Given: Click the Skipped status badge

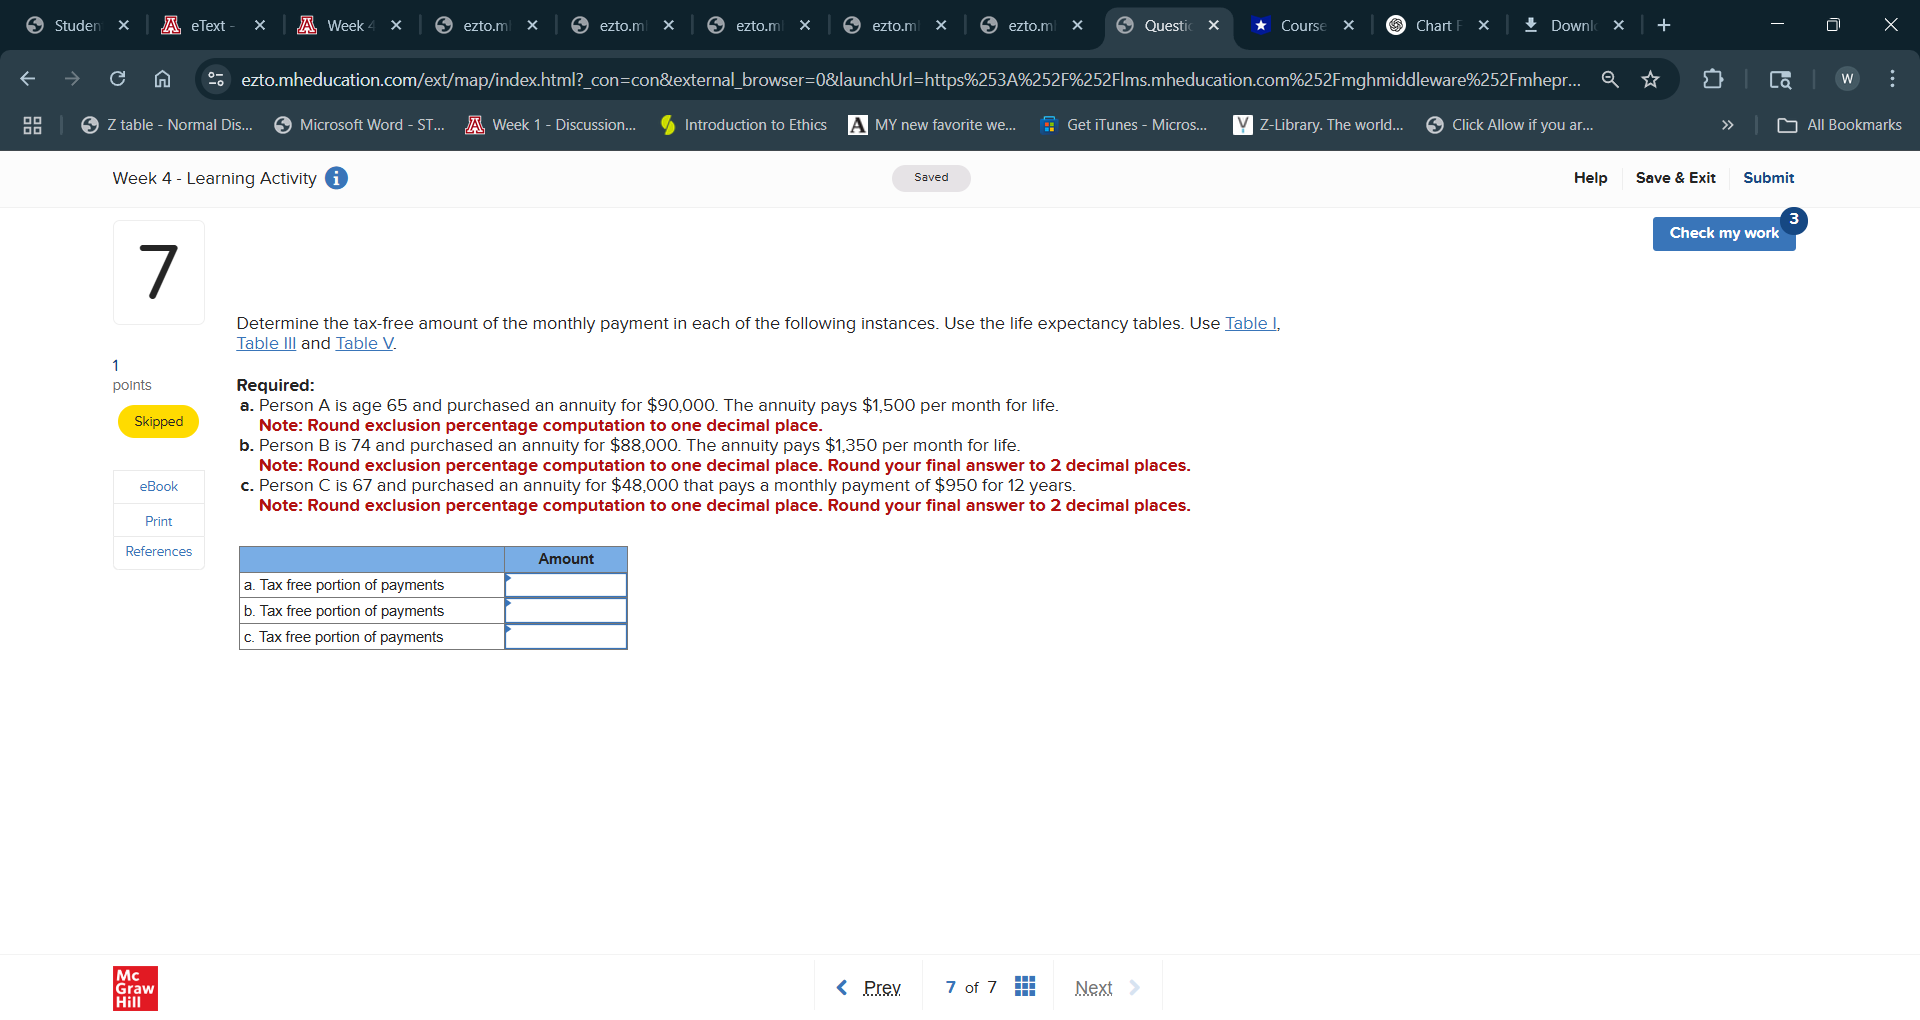Looking at the screenshot, I should coord(158,422).
